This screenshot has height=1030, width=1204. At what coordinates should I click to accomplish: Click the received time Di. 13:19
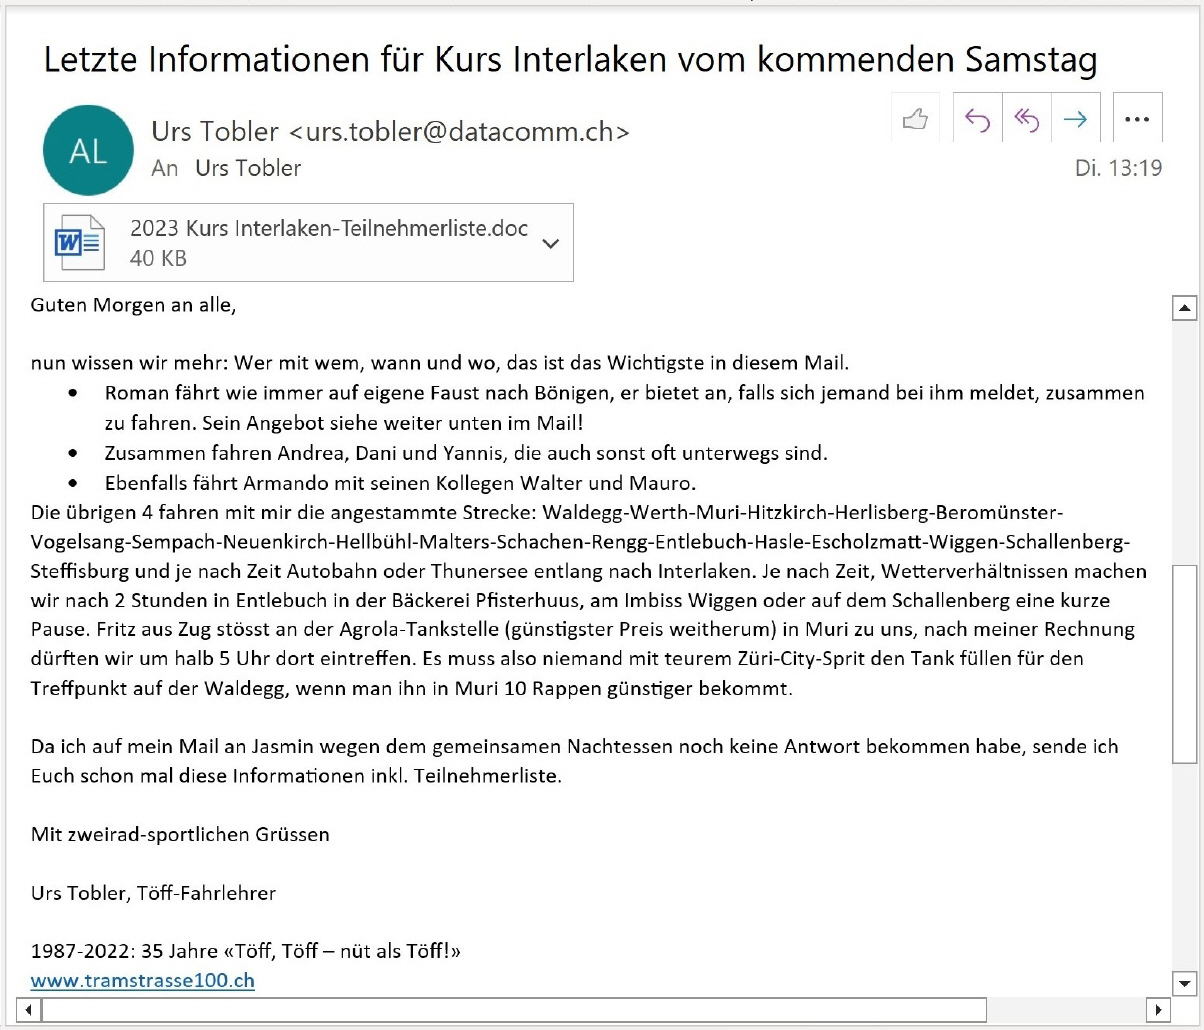point(1118,168)
